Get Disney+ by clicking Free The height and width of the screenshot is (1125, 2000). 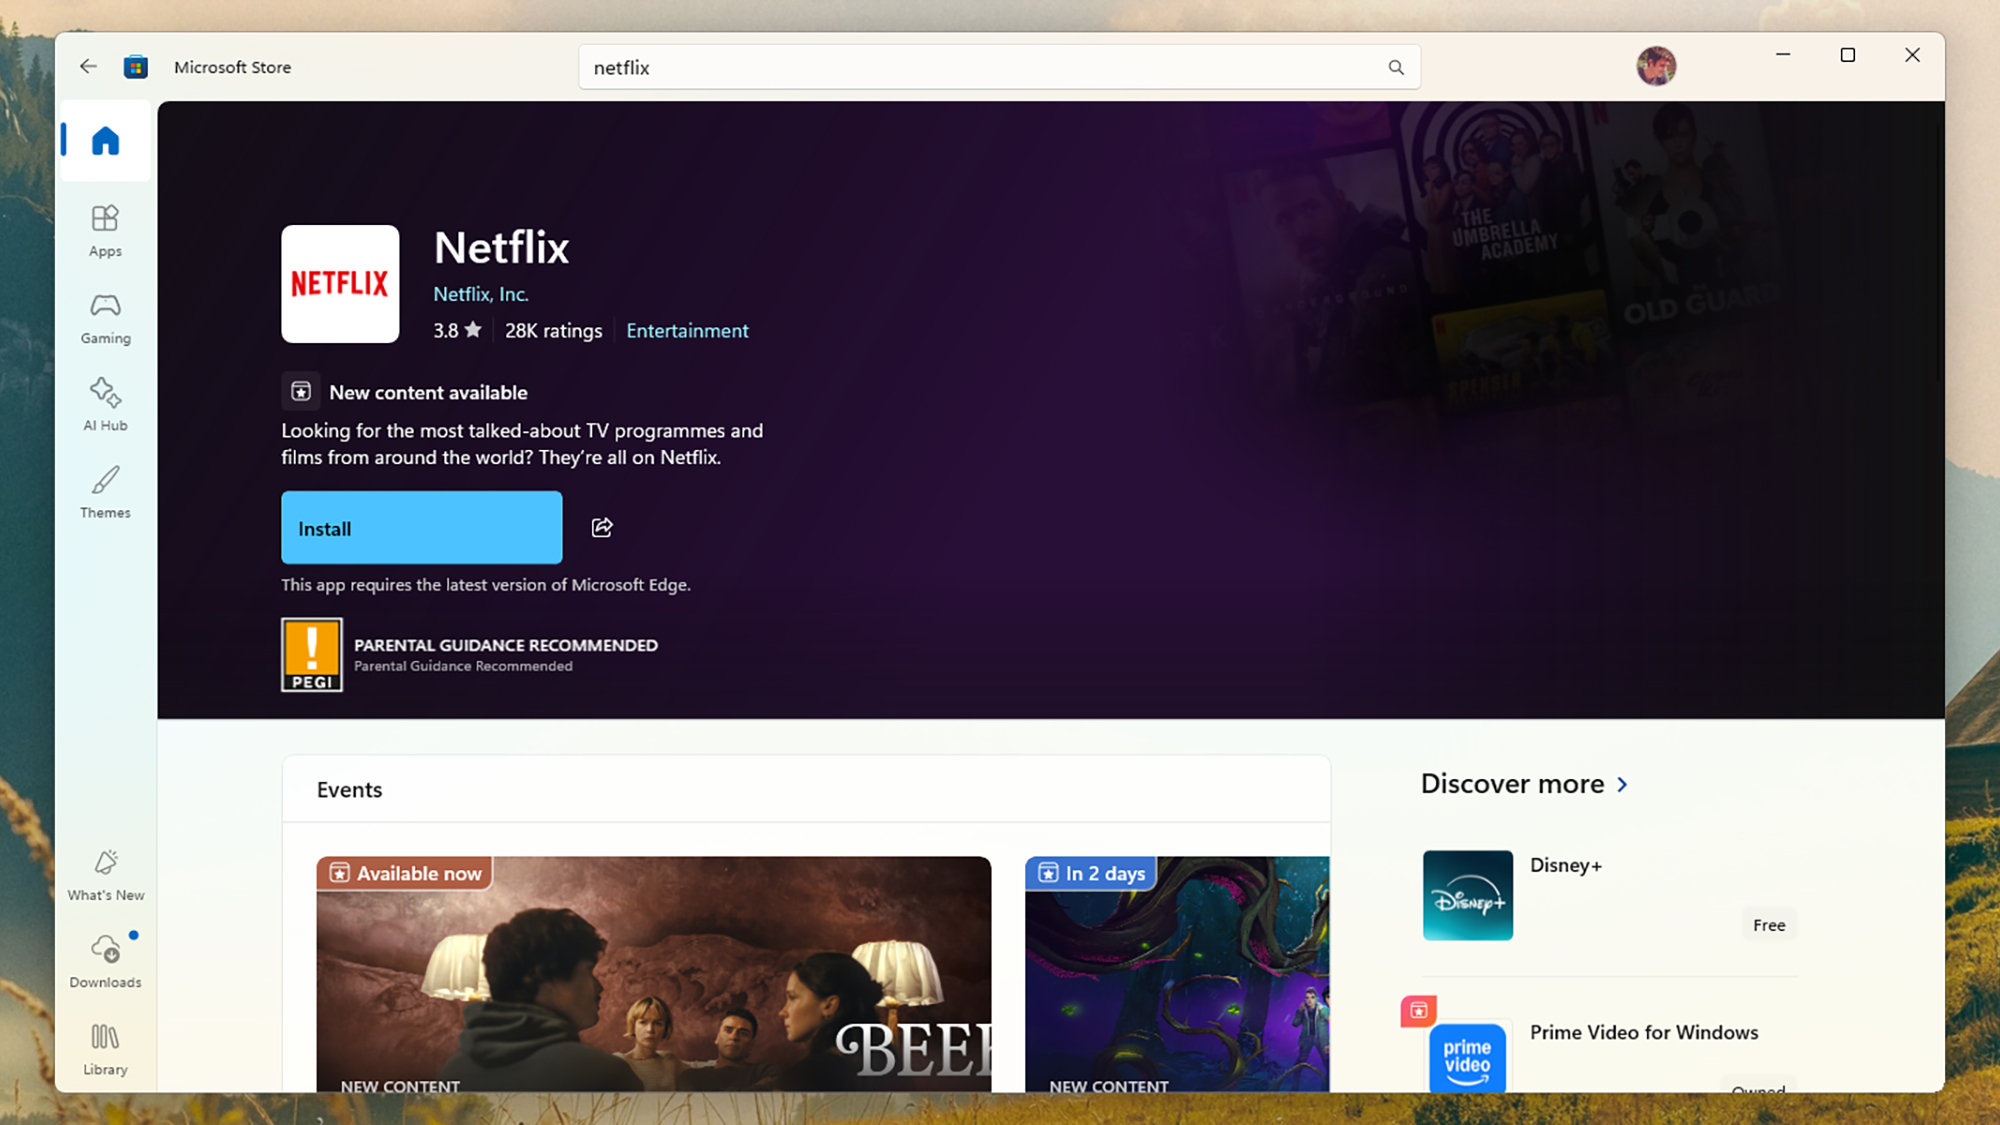click(1768, 924)
